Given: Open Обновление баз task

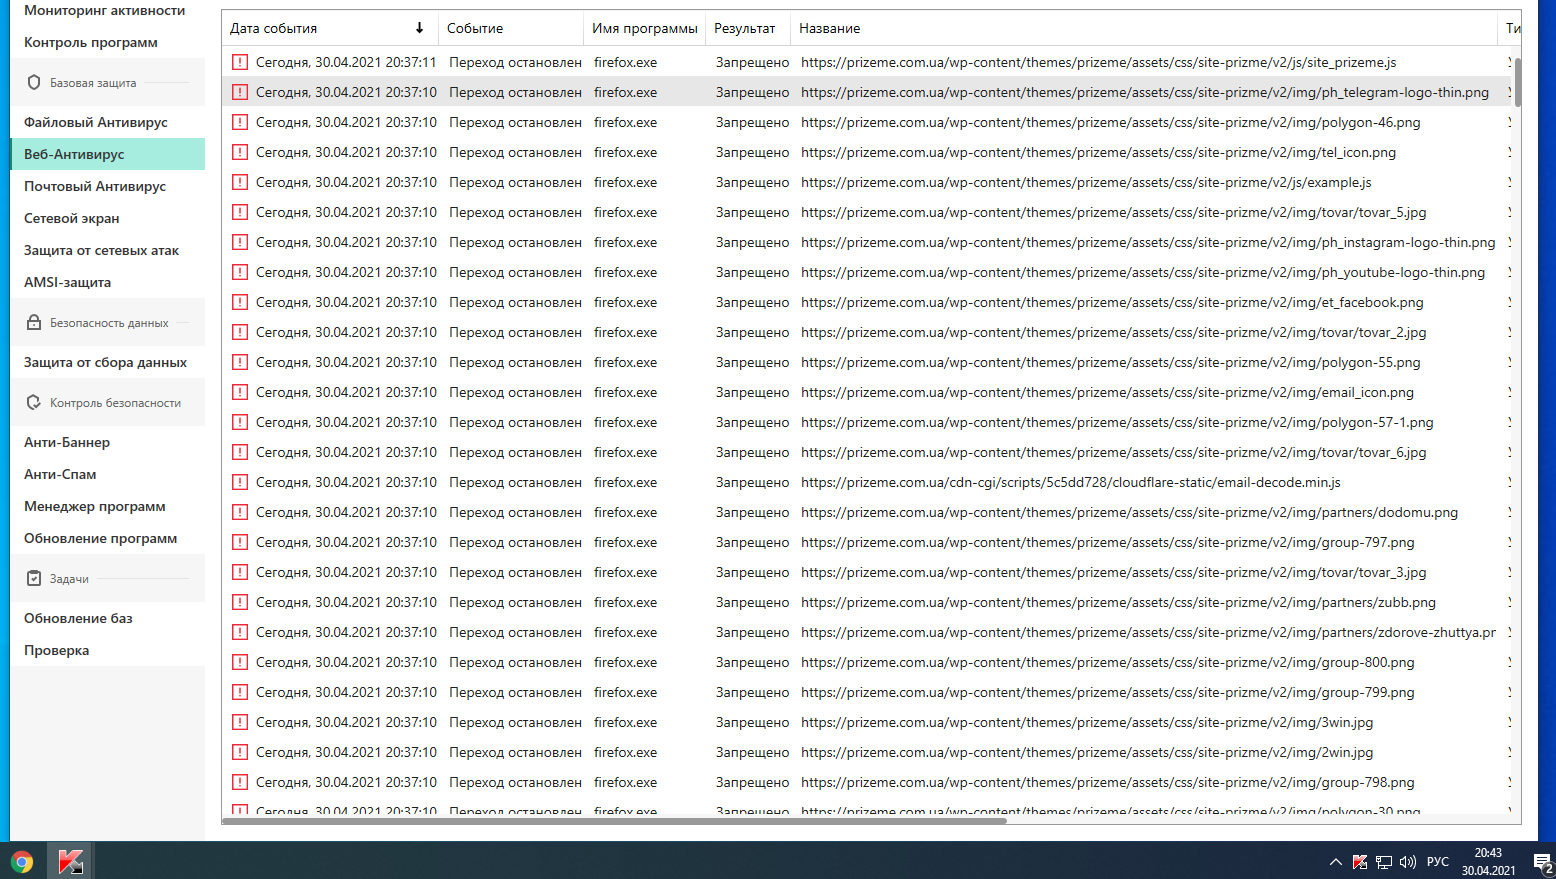Looking at the screenshot, I should click(78, 618).
